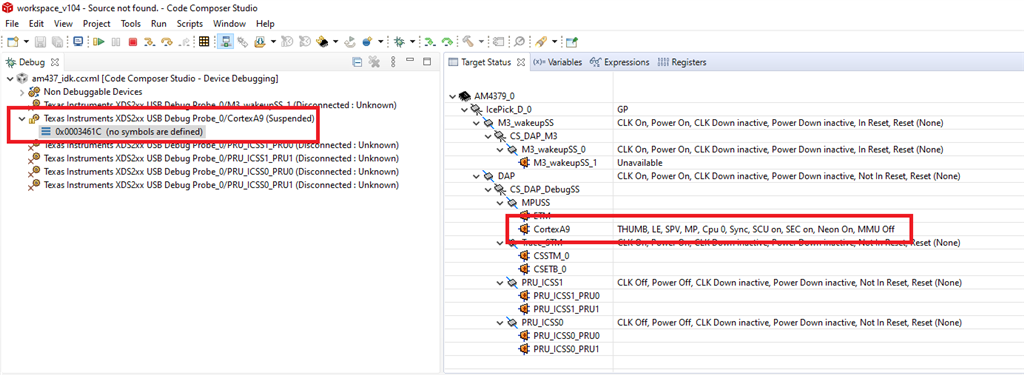Open the Project menu
The width and height of the screenshot is (1024, 375).
(97, 24)
